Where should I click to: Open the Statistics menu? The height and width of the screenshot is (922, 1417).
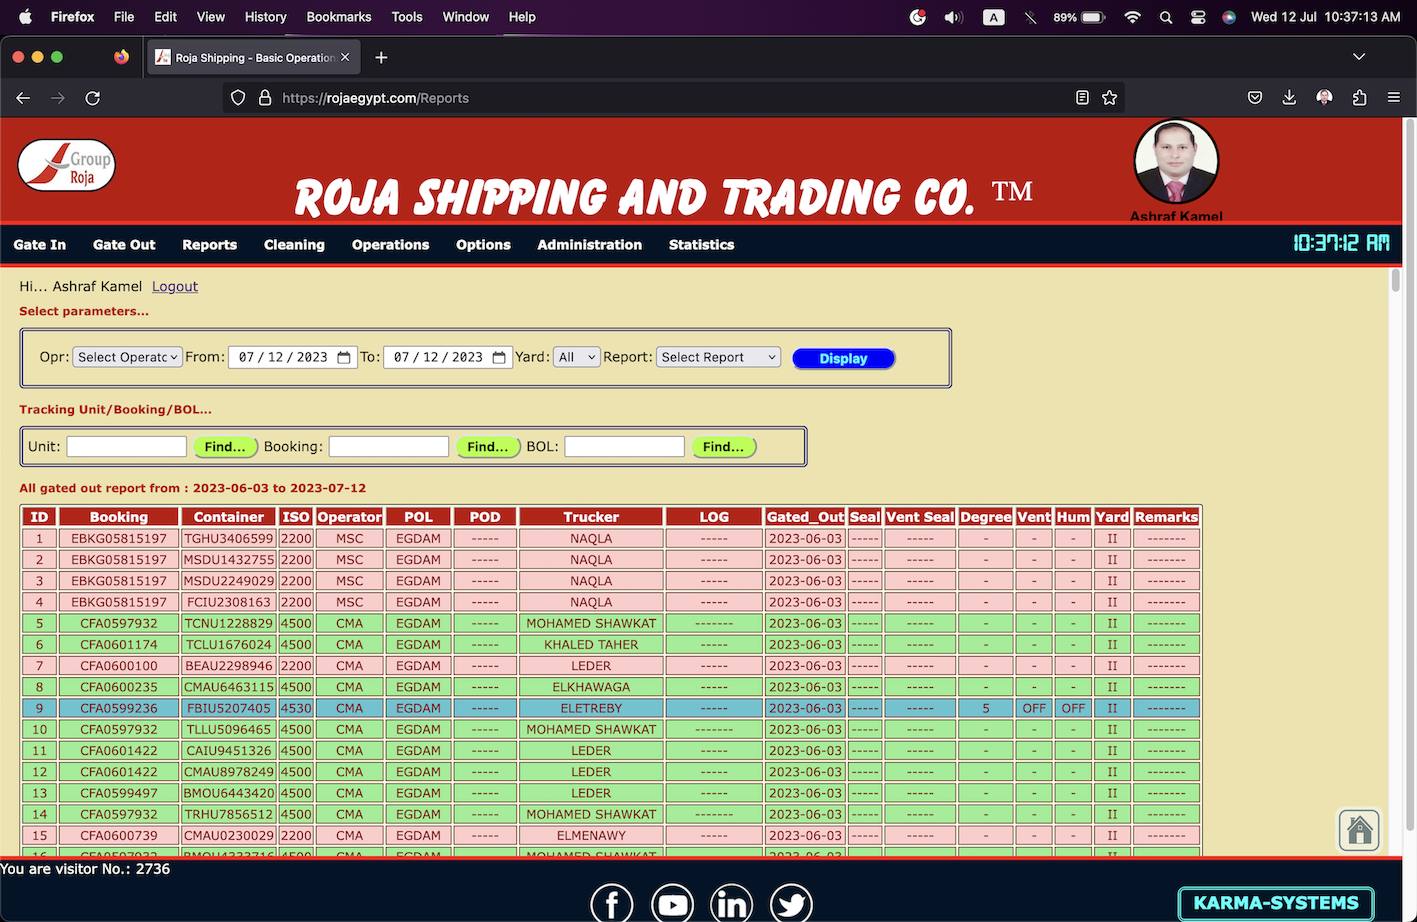(701, 244)
